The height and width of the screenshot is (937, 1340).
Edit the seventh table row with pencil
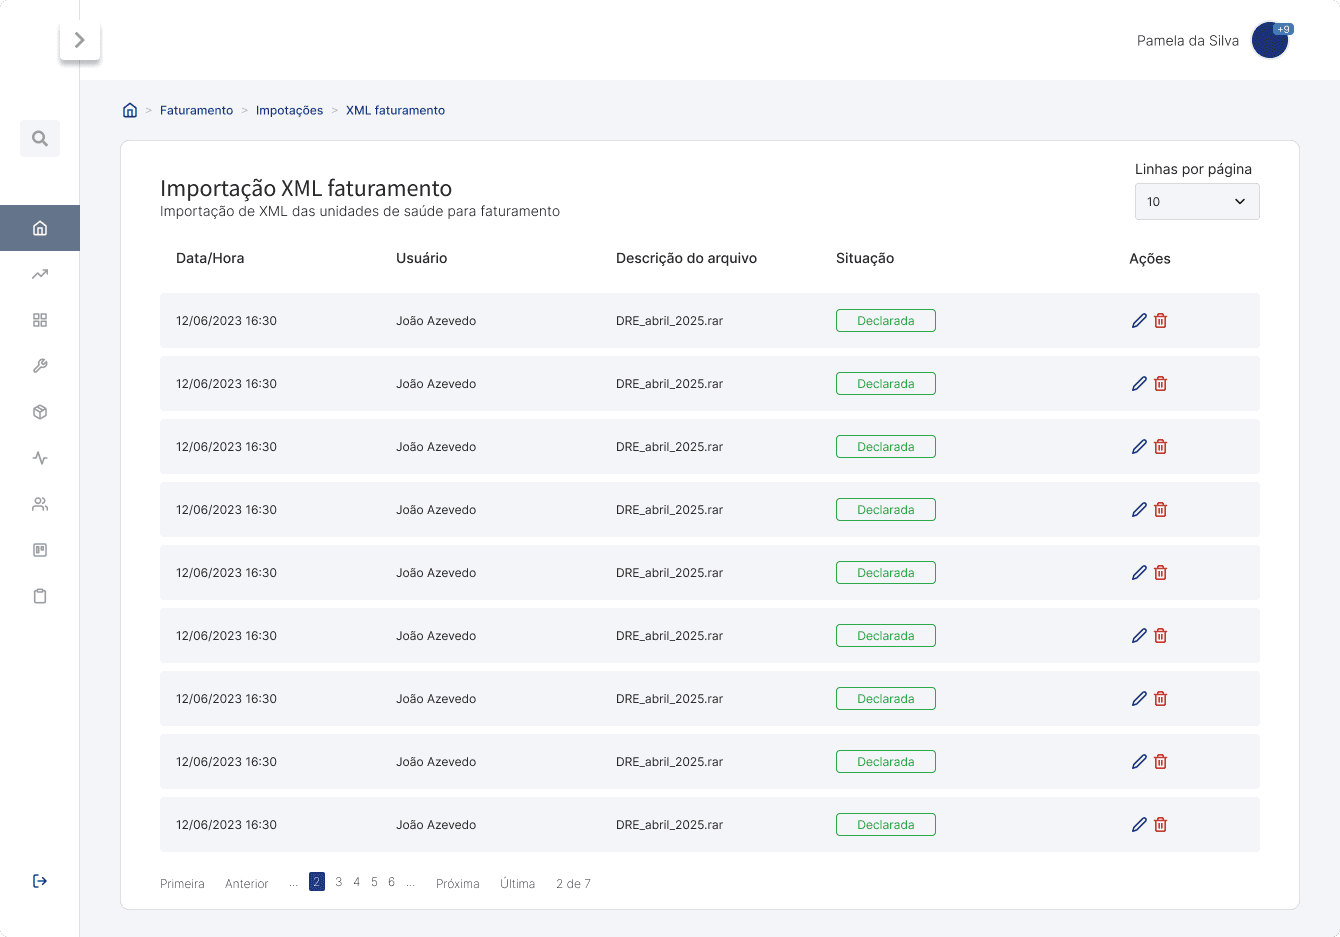coord(1139,699)
